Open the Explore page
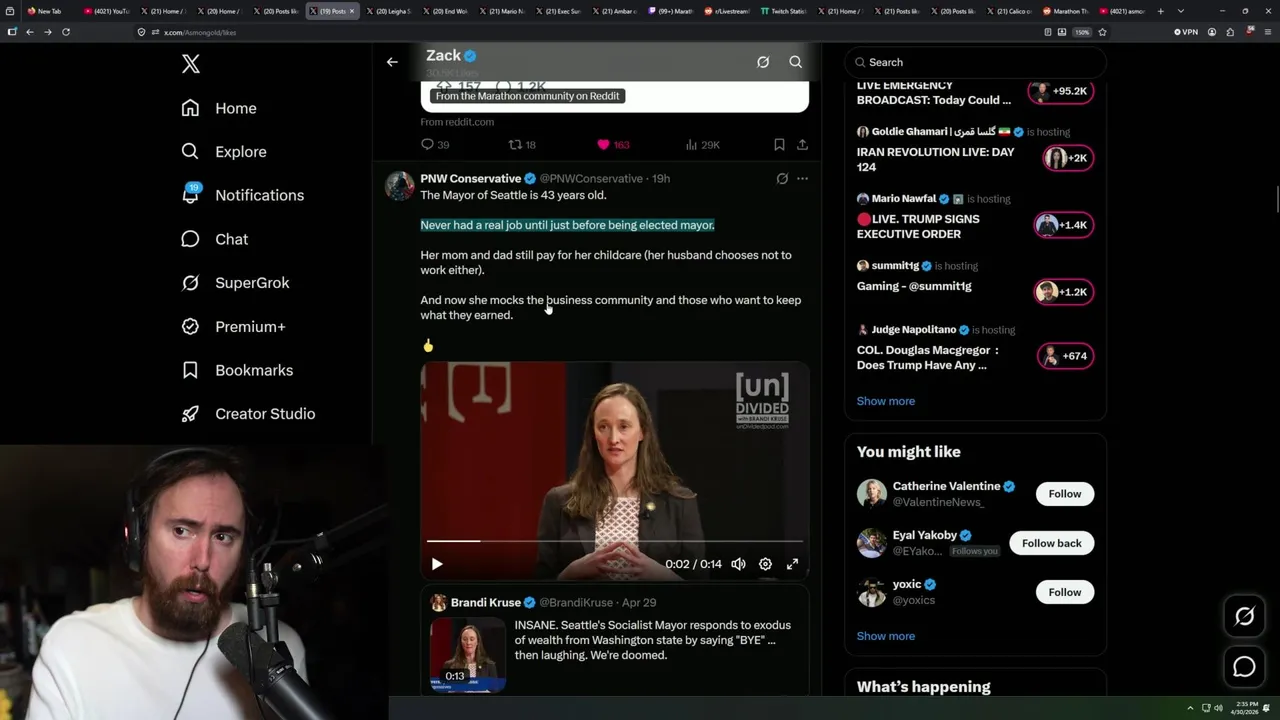 point(224,152)
